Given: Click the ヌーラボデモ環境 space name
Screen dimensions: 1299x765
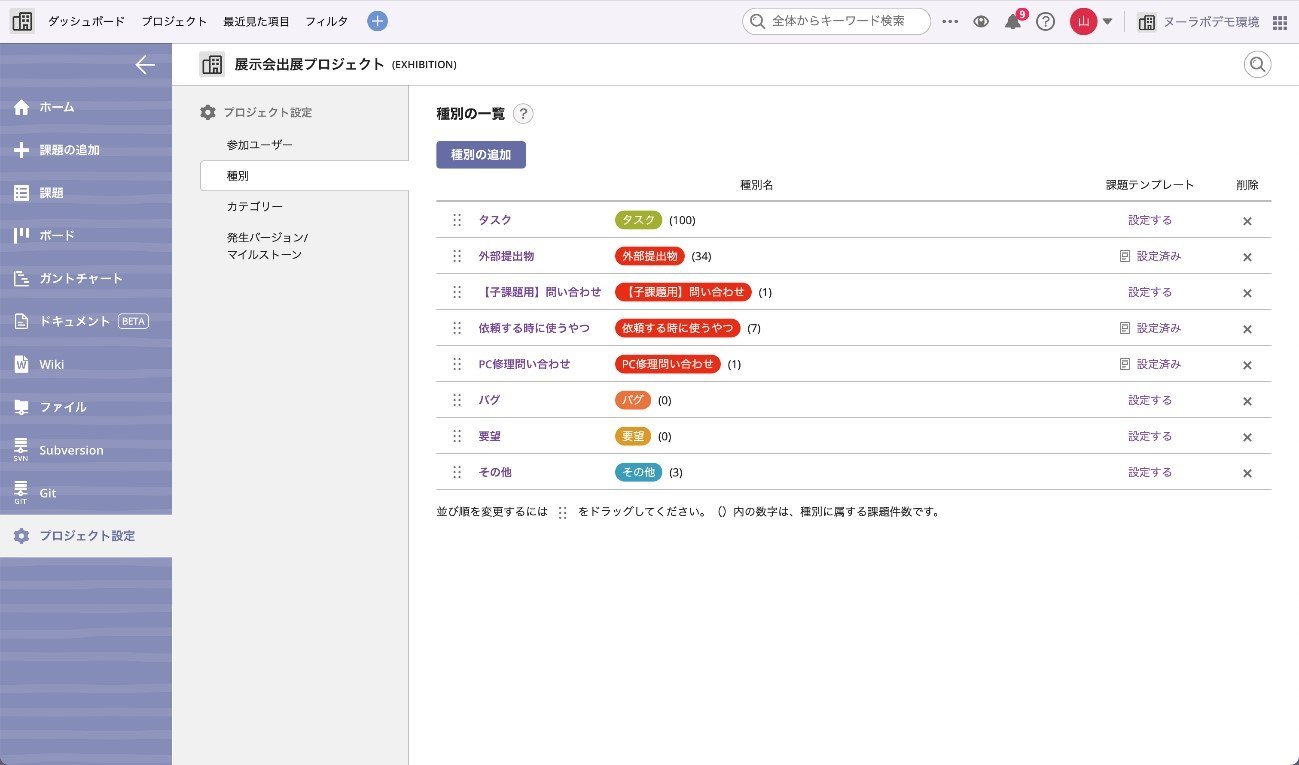Looking at the screenshot, I should coord(1211,22).
